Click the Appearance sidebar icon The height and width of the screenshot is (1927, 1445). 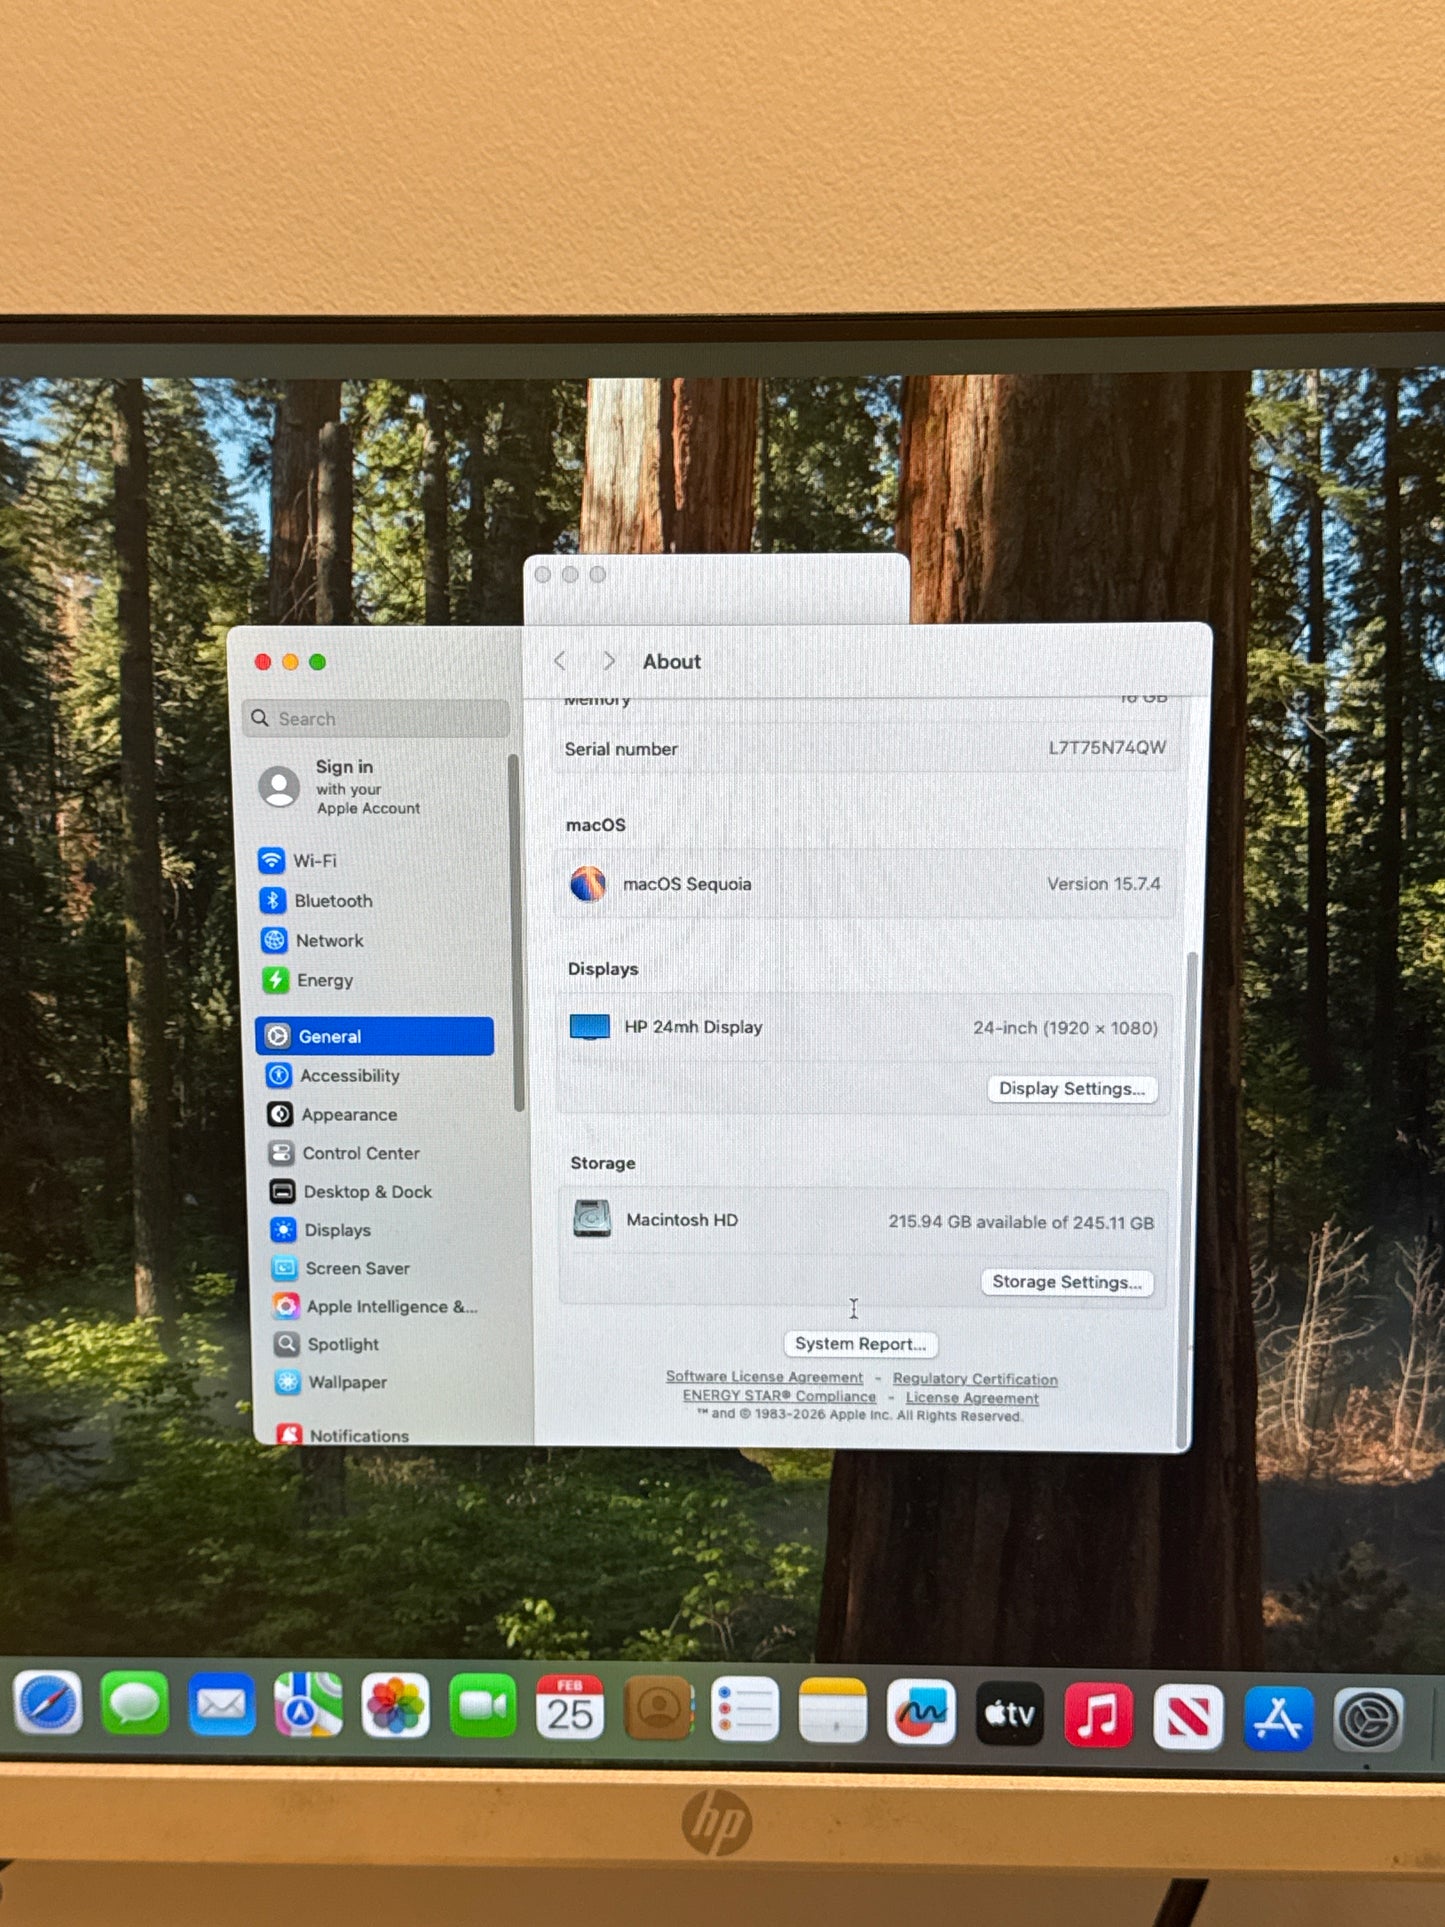(280, 1114)
